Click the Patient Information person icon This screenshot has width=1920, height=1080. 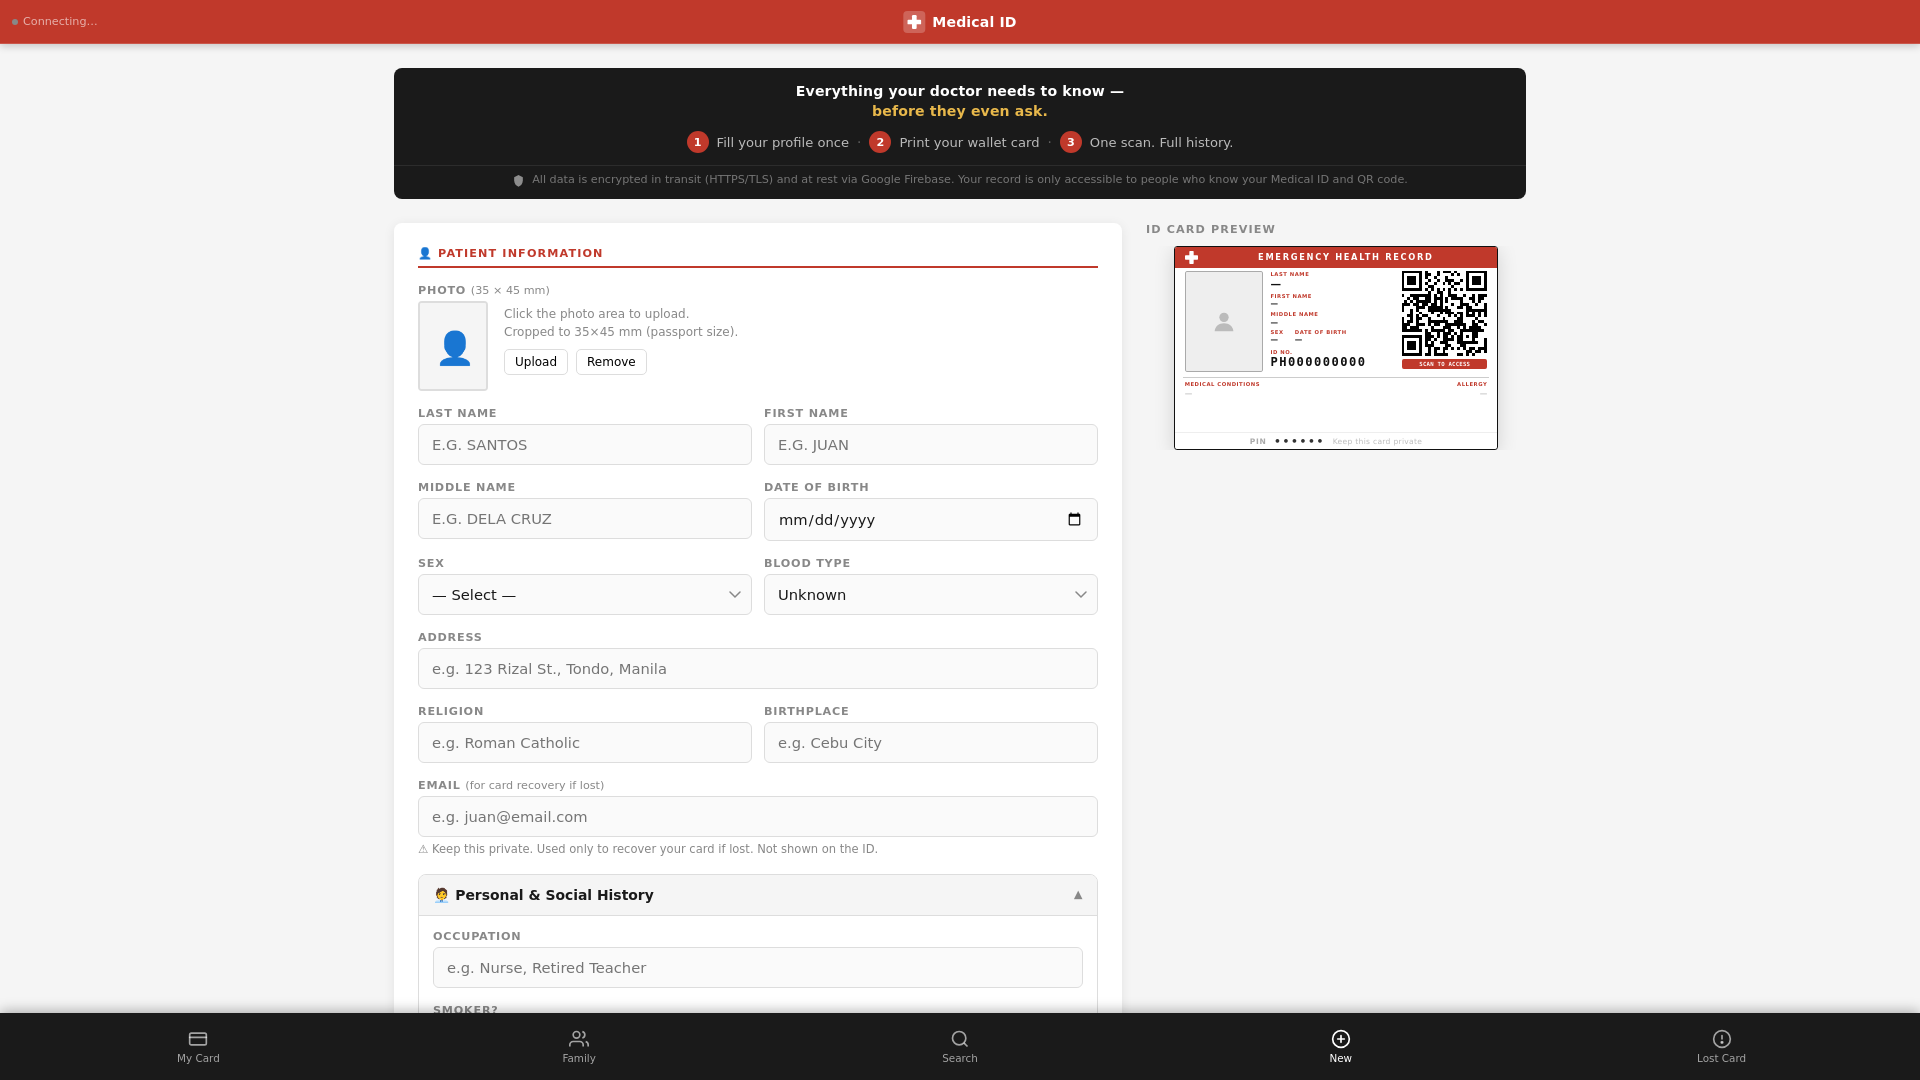click(x=425, y=254)
